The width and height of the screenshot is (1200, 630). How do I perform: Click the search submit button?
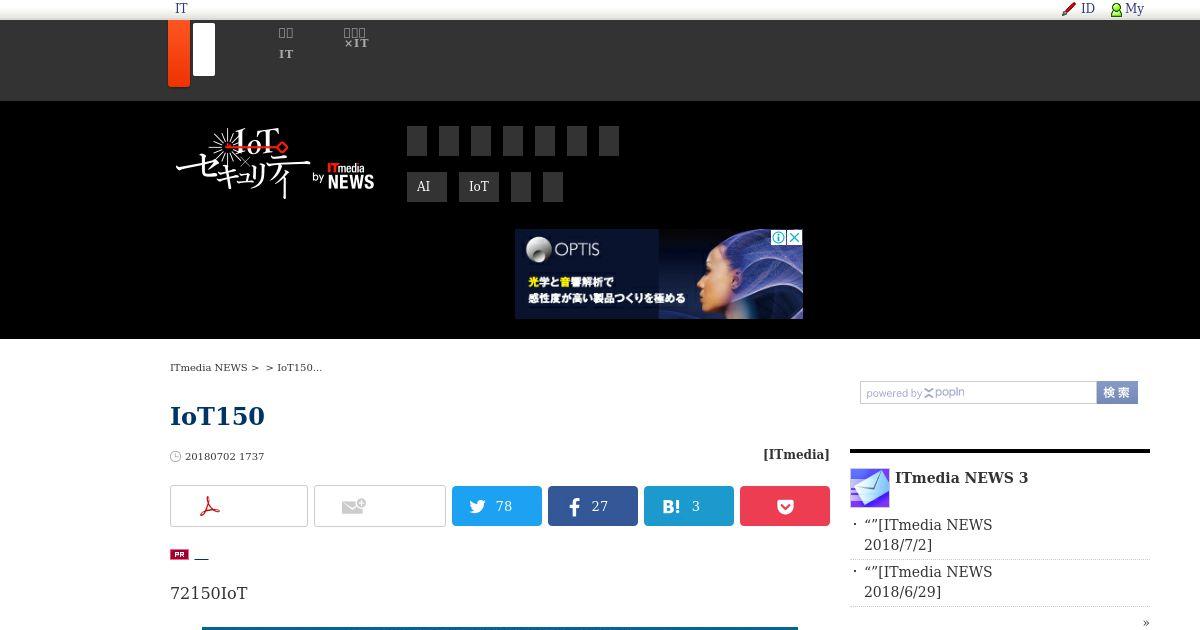tap(1117, 393)
